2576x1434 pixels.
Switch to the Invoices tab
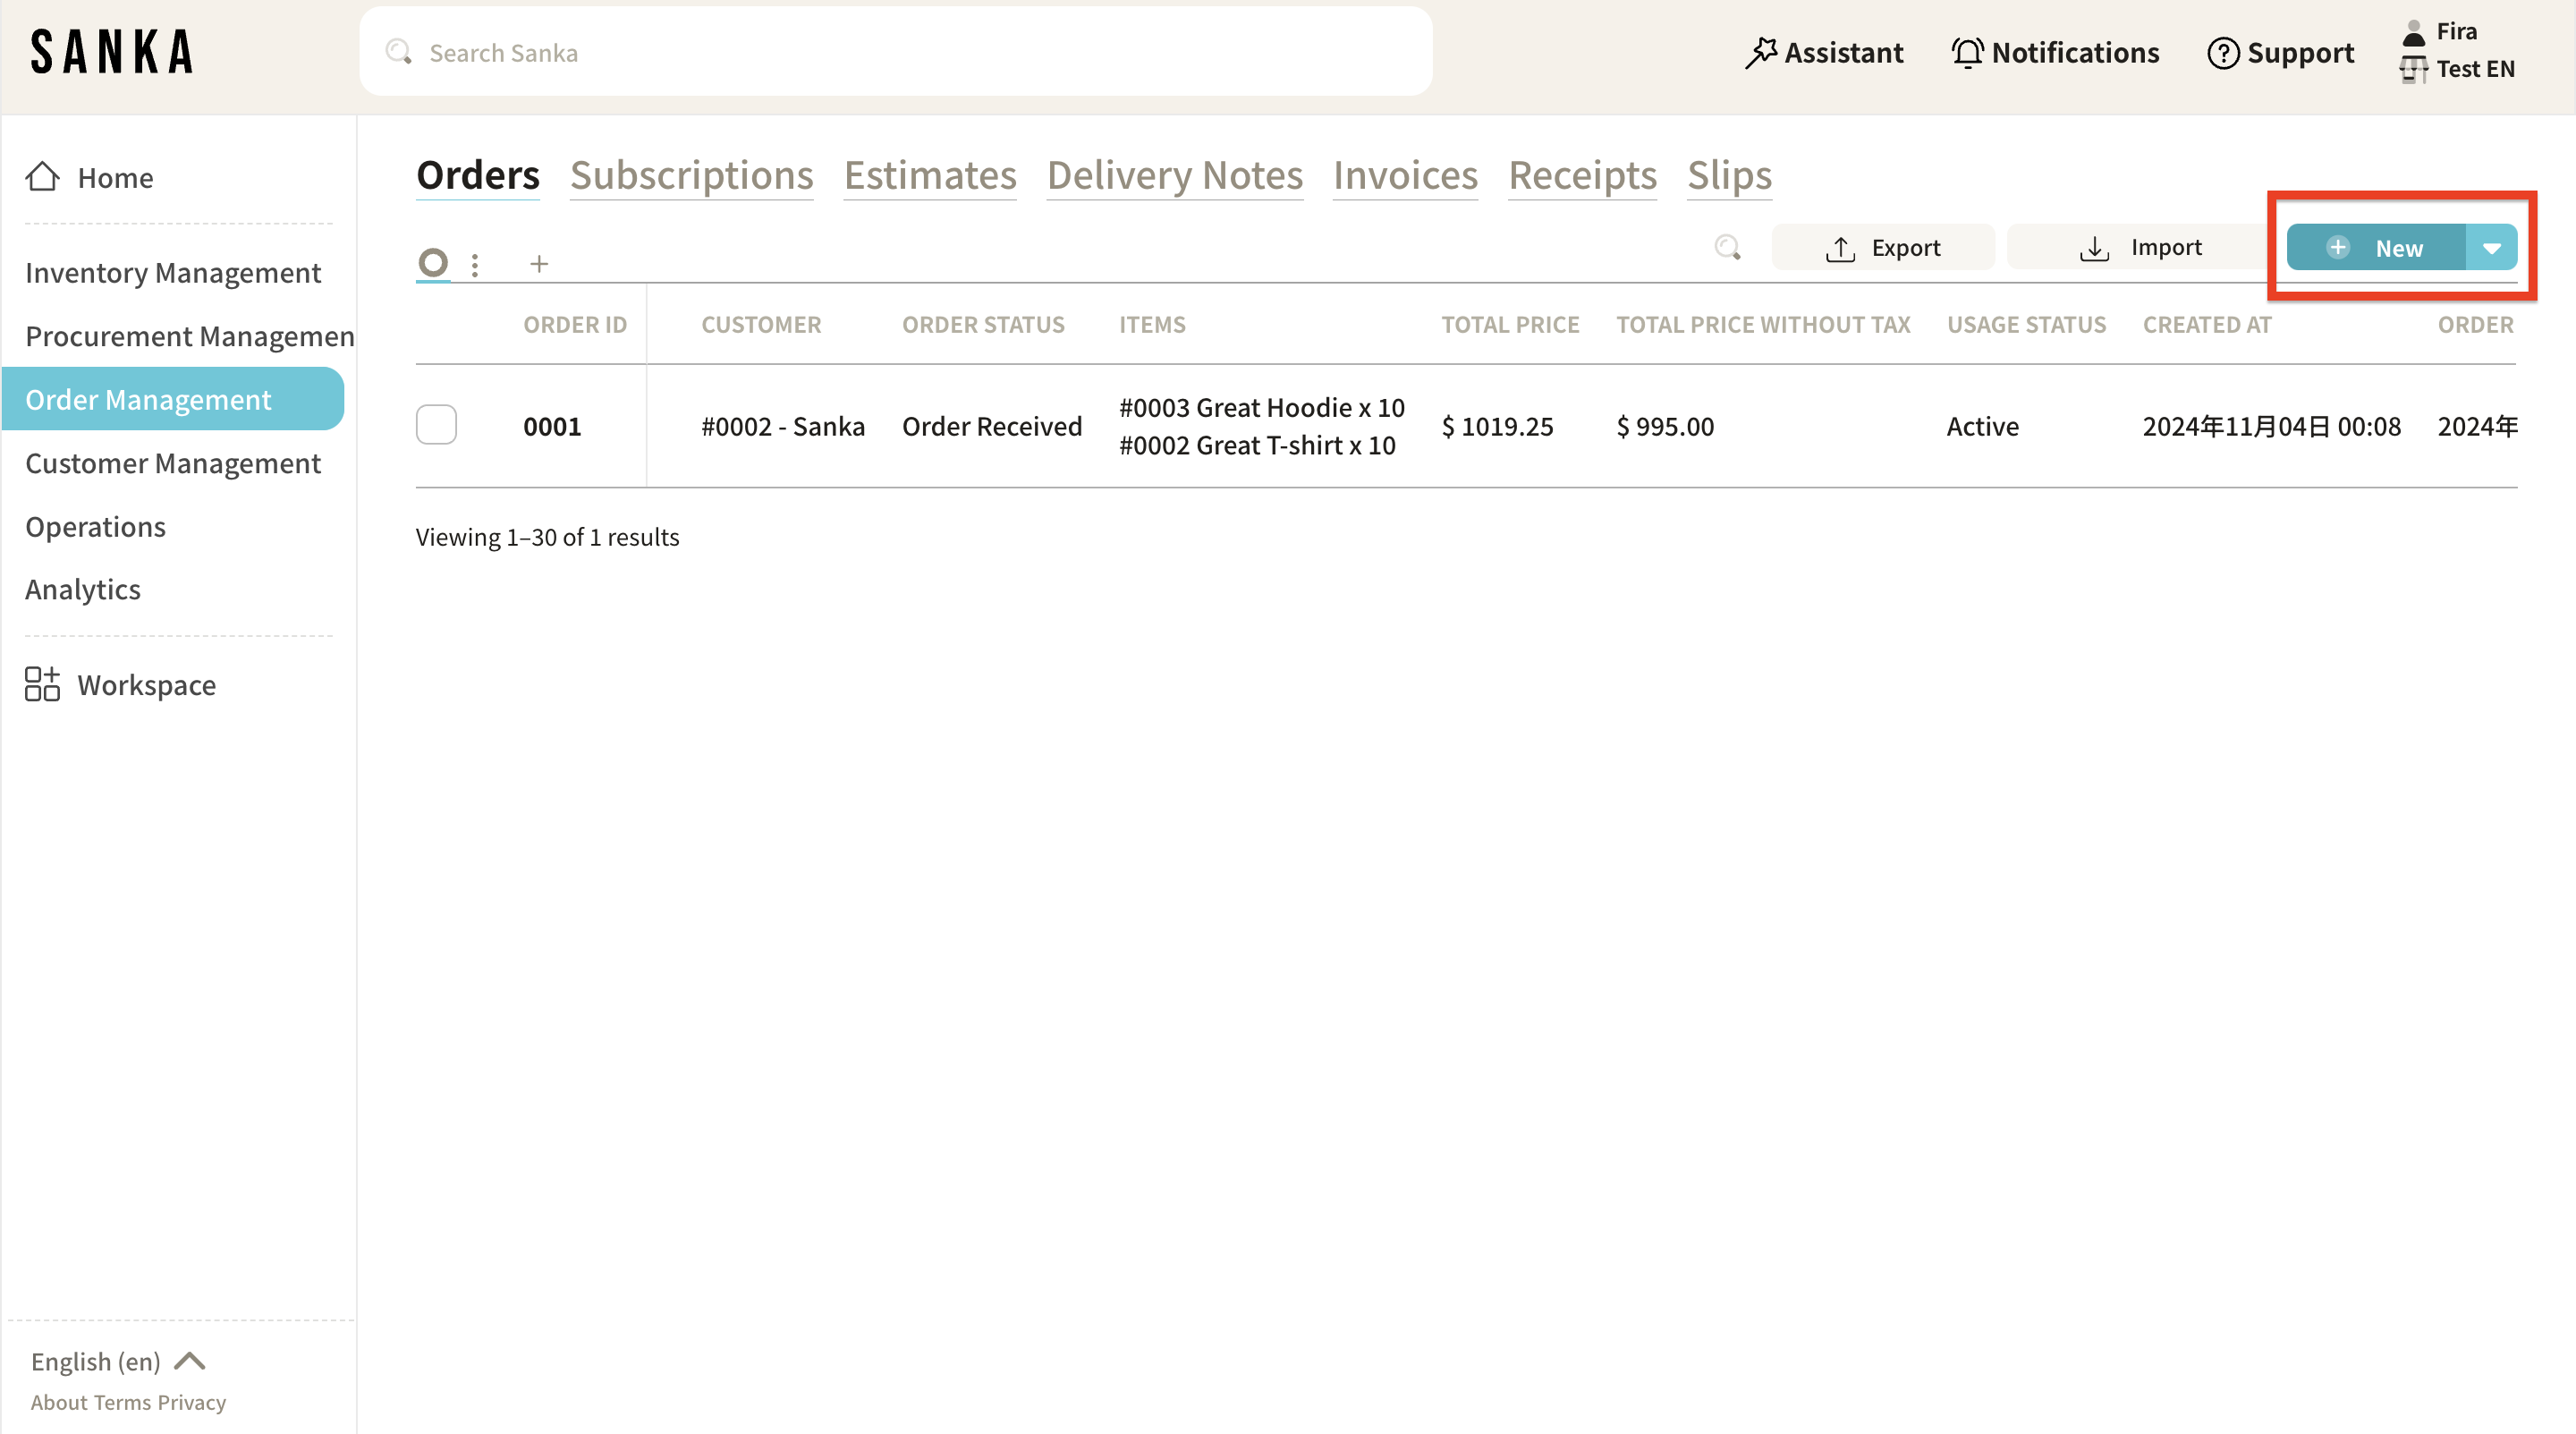click(1404, 176)
